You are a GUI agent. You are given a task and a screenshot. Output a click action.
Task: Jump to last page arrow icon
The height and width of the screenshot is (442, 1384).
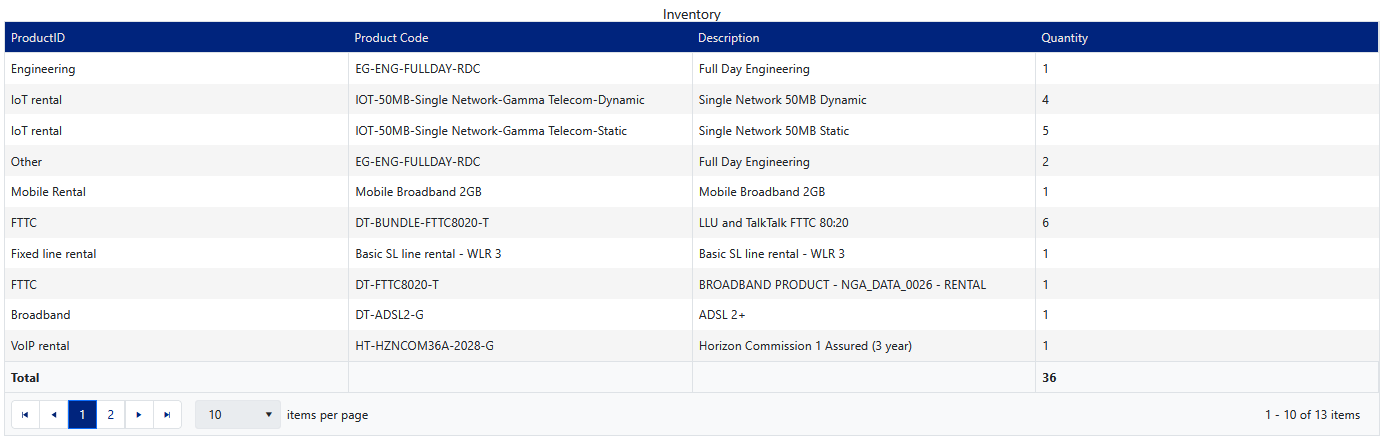(x=167, y=415)
